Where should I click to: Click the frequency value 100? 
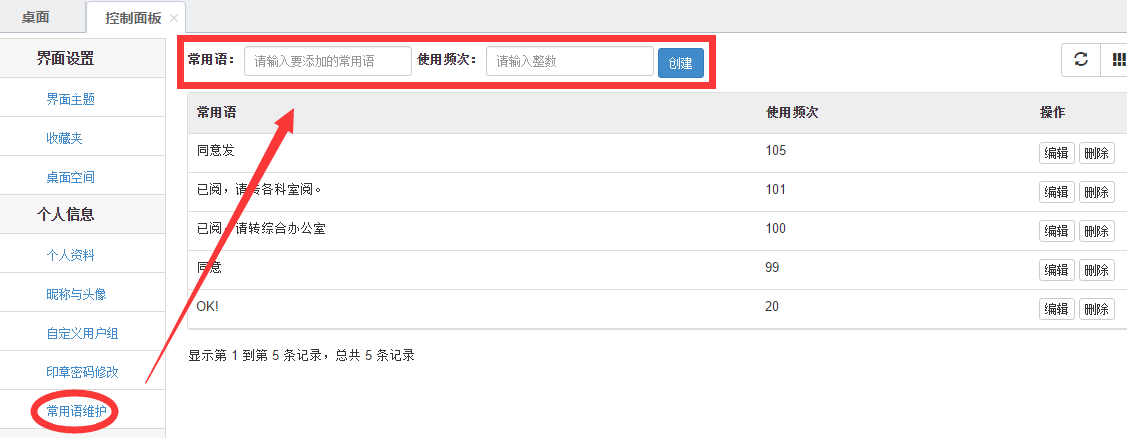[x=776, y=229]
